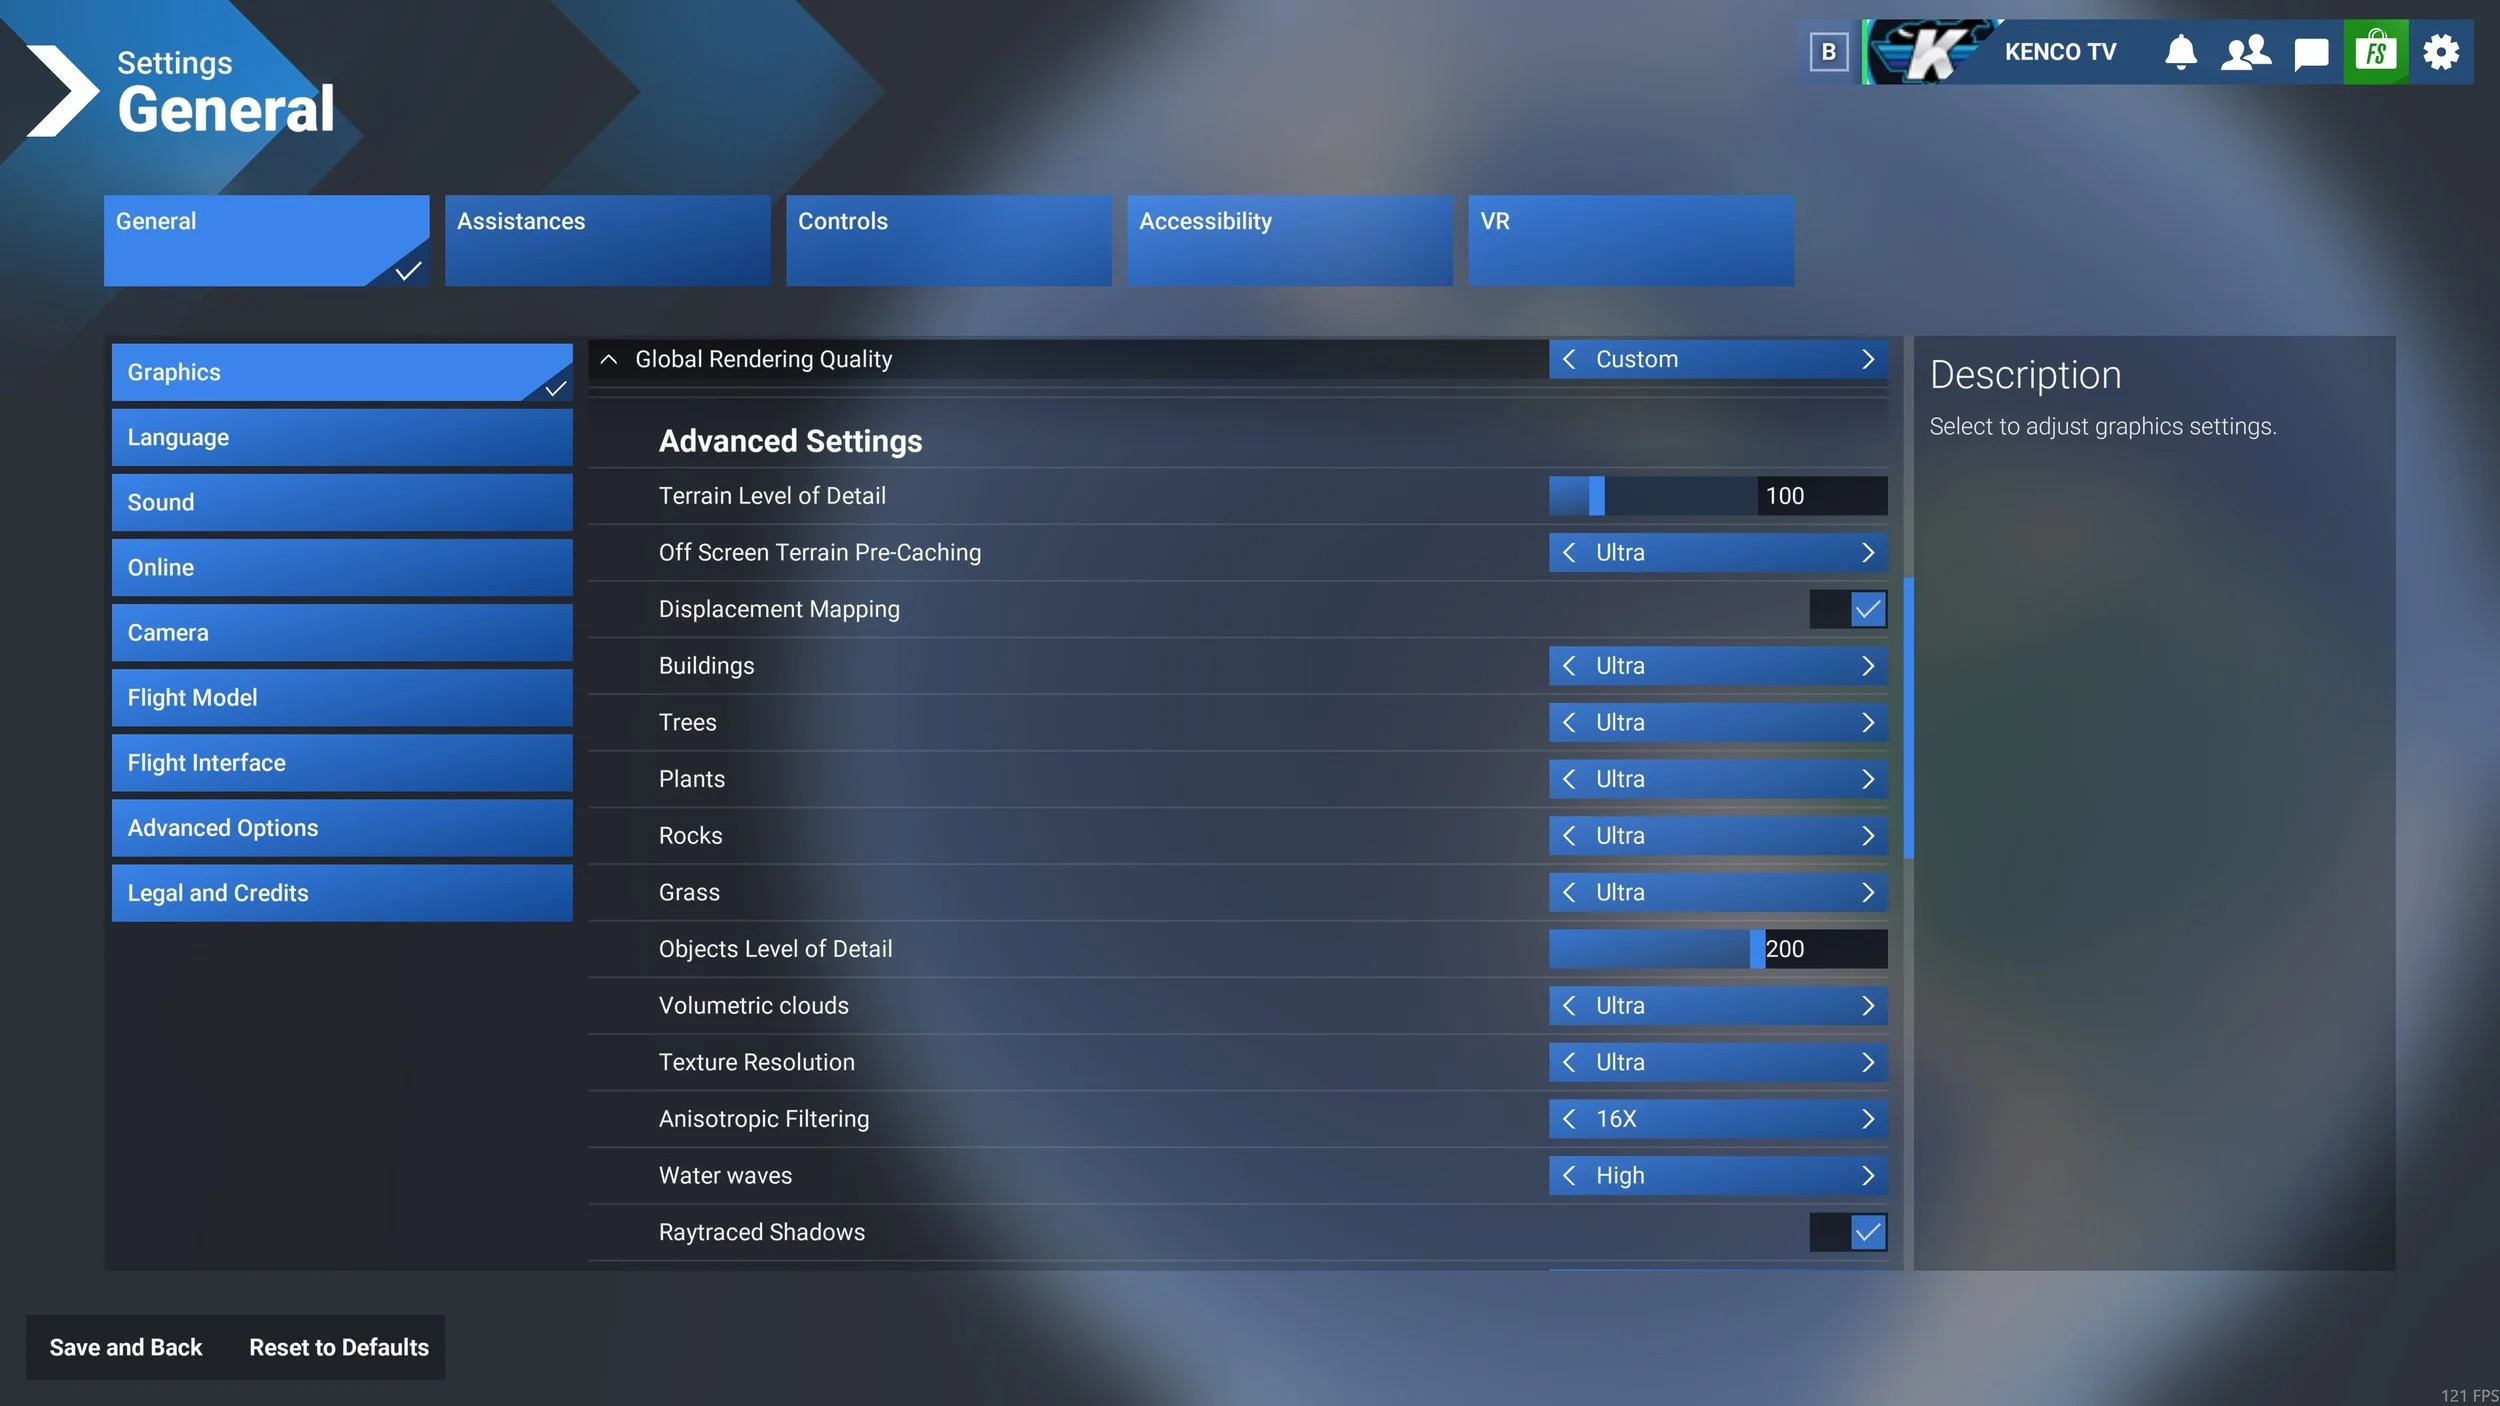
Task: Click the KENCO TV profile avatar
Action: point(1925,52)
